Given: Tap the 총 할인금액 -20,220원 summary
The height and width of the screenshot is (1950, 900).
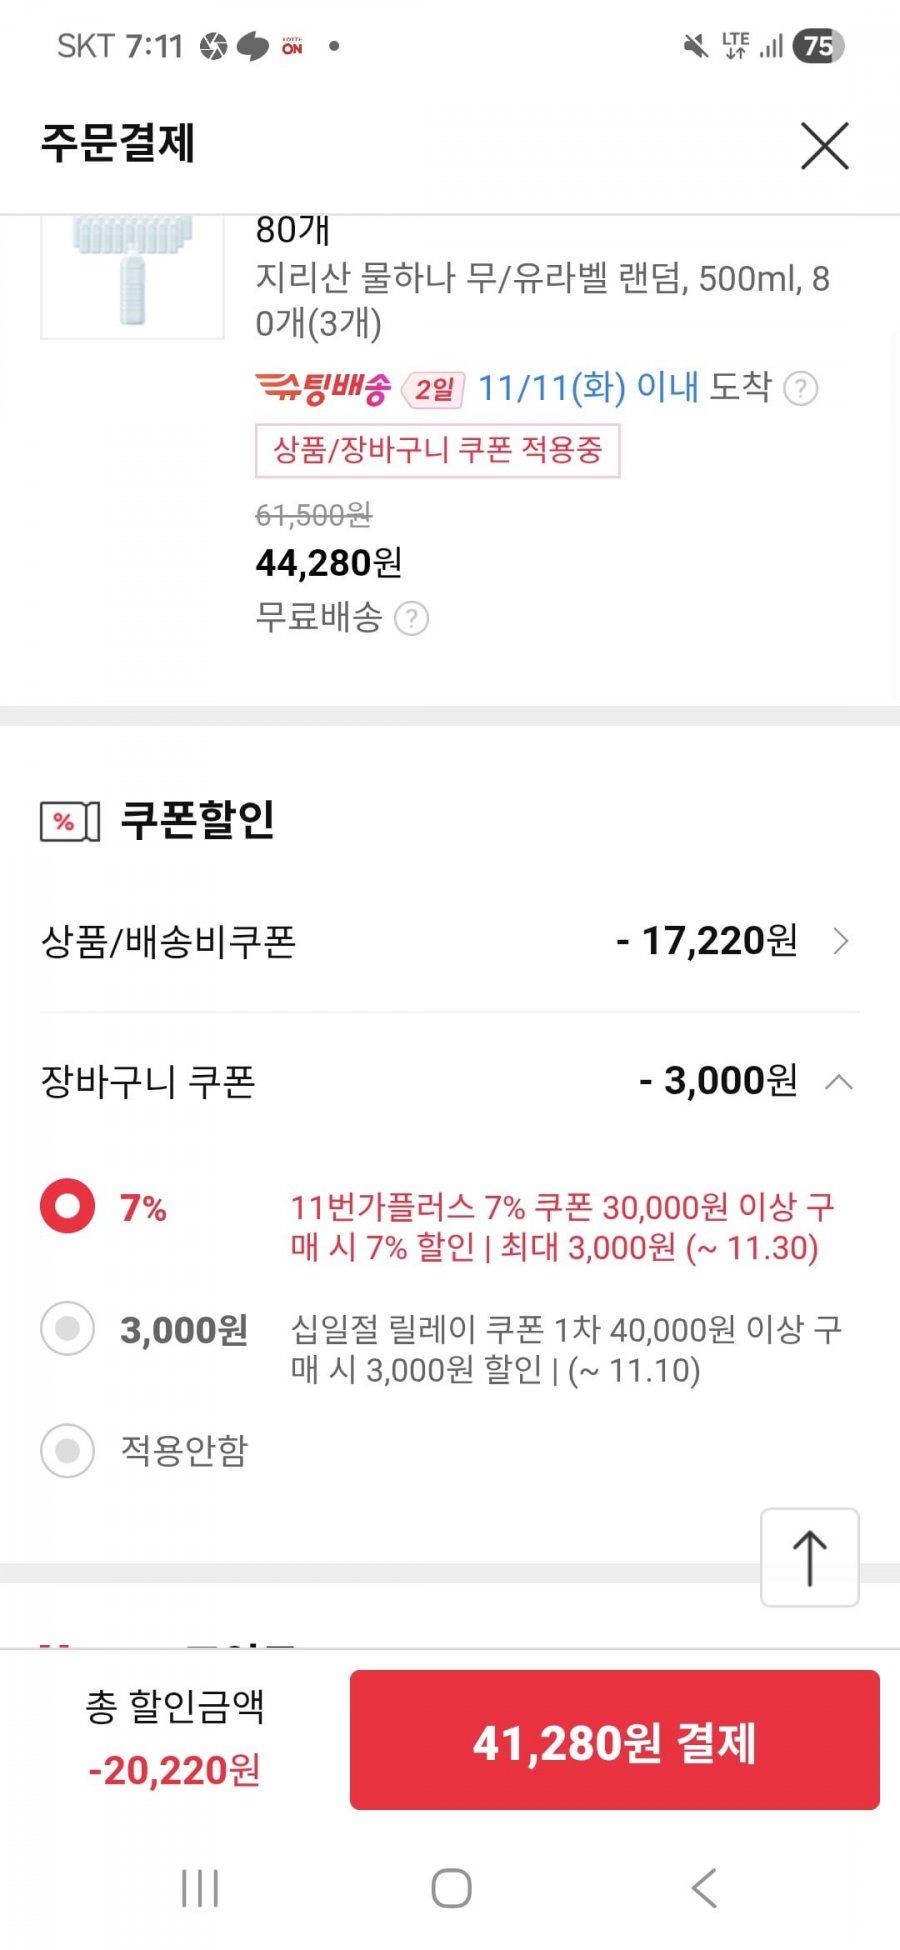Looking at the screenshot, I should tap(175, 1738).
